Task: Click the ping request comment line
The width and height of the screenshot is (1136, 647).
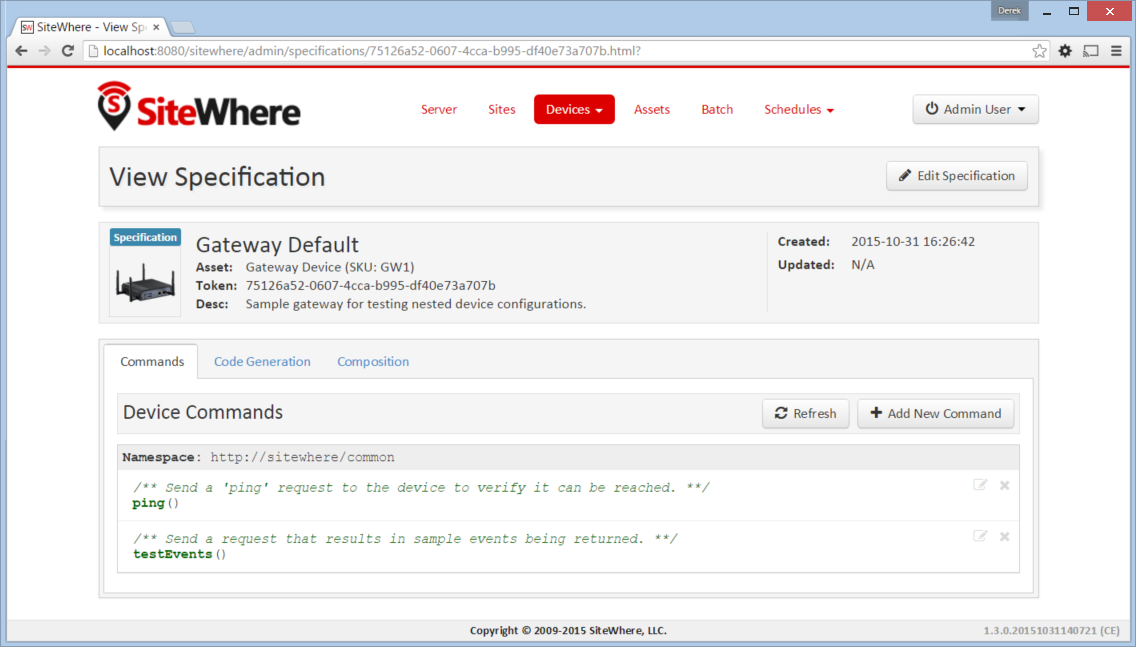Action: 421,488
